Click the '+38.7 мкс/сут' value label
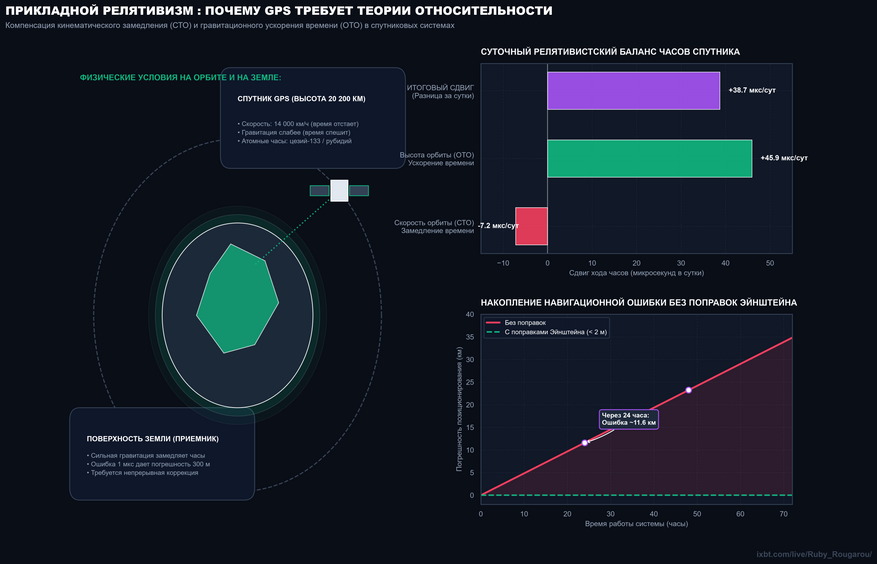 pyautogui.click(x=752, y=91)
